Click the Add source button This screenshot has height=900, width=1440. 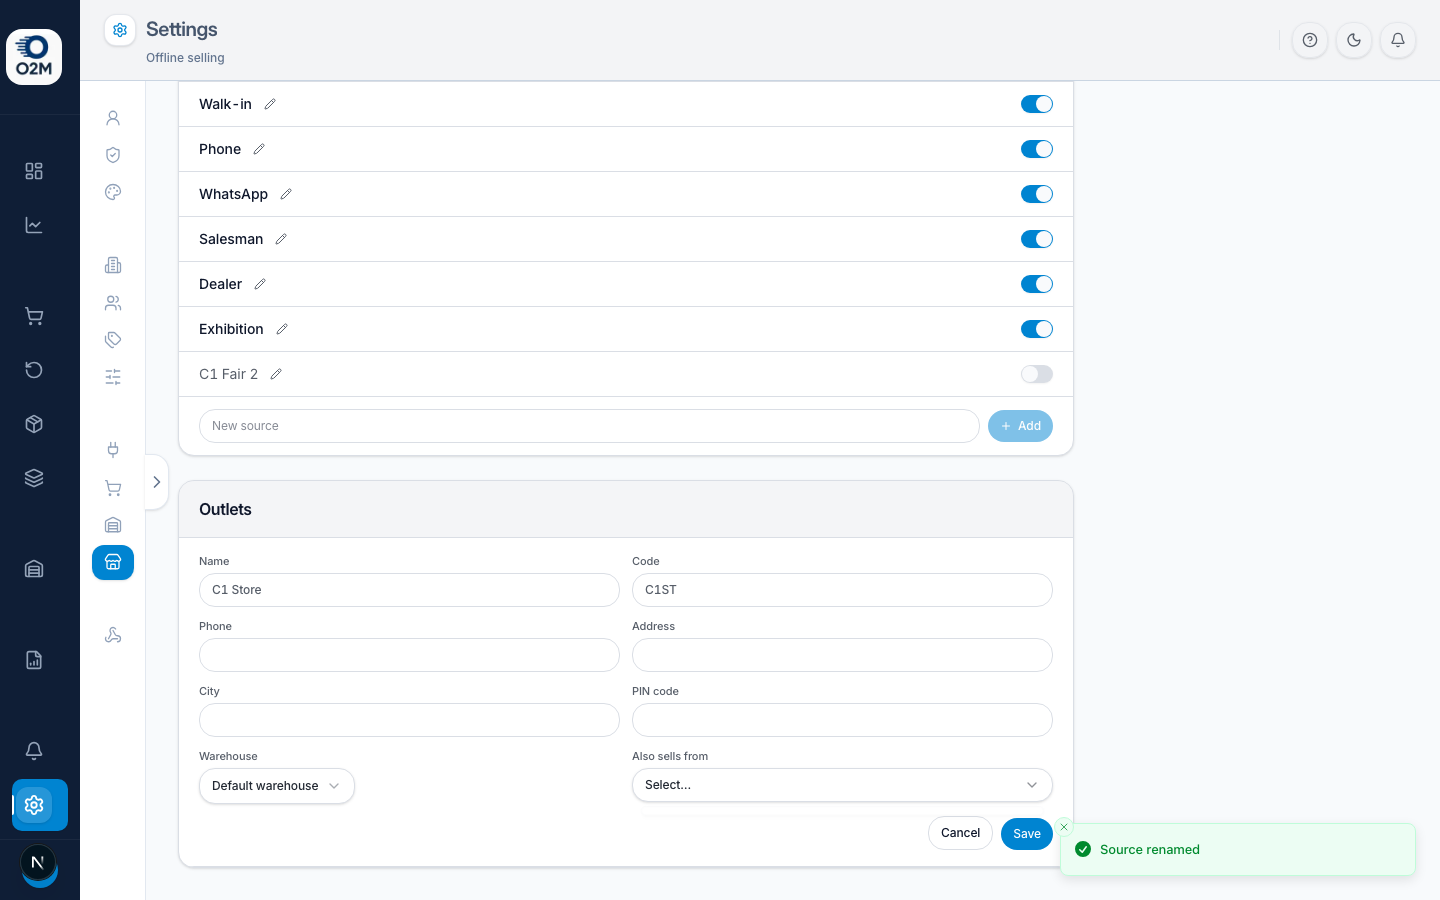coord(1020,426)
